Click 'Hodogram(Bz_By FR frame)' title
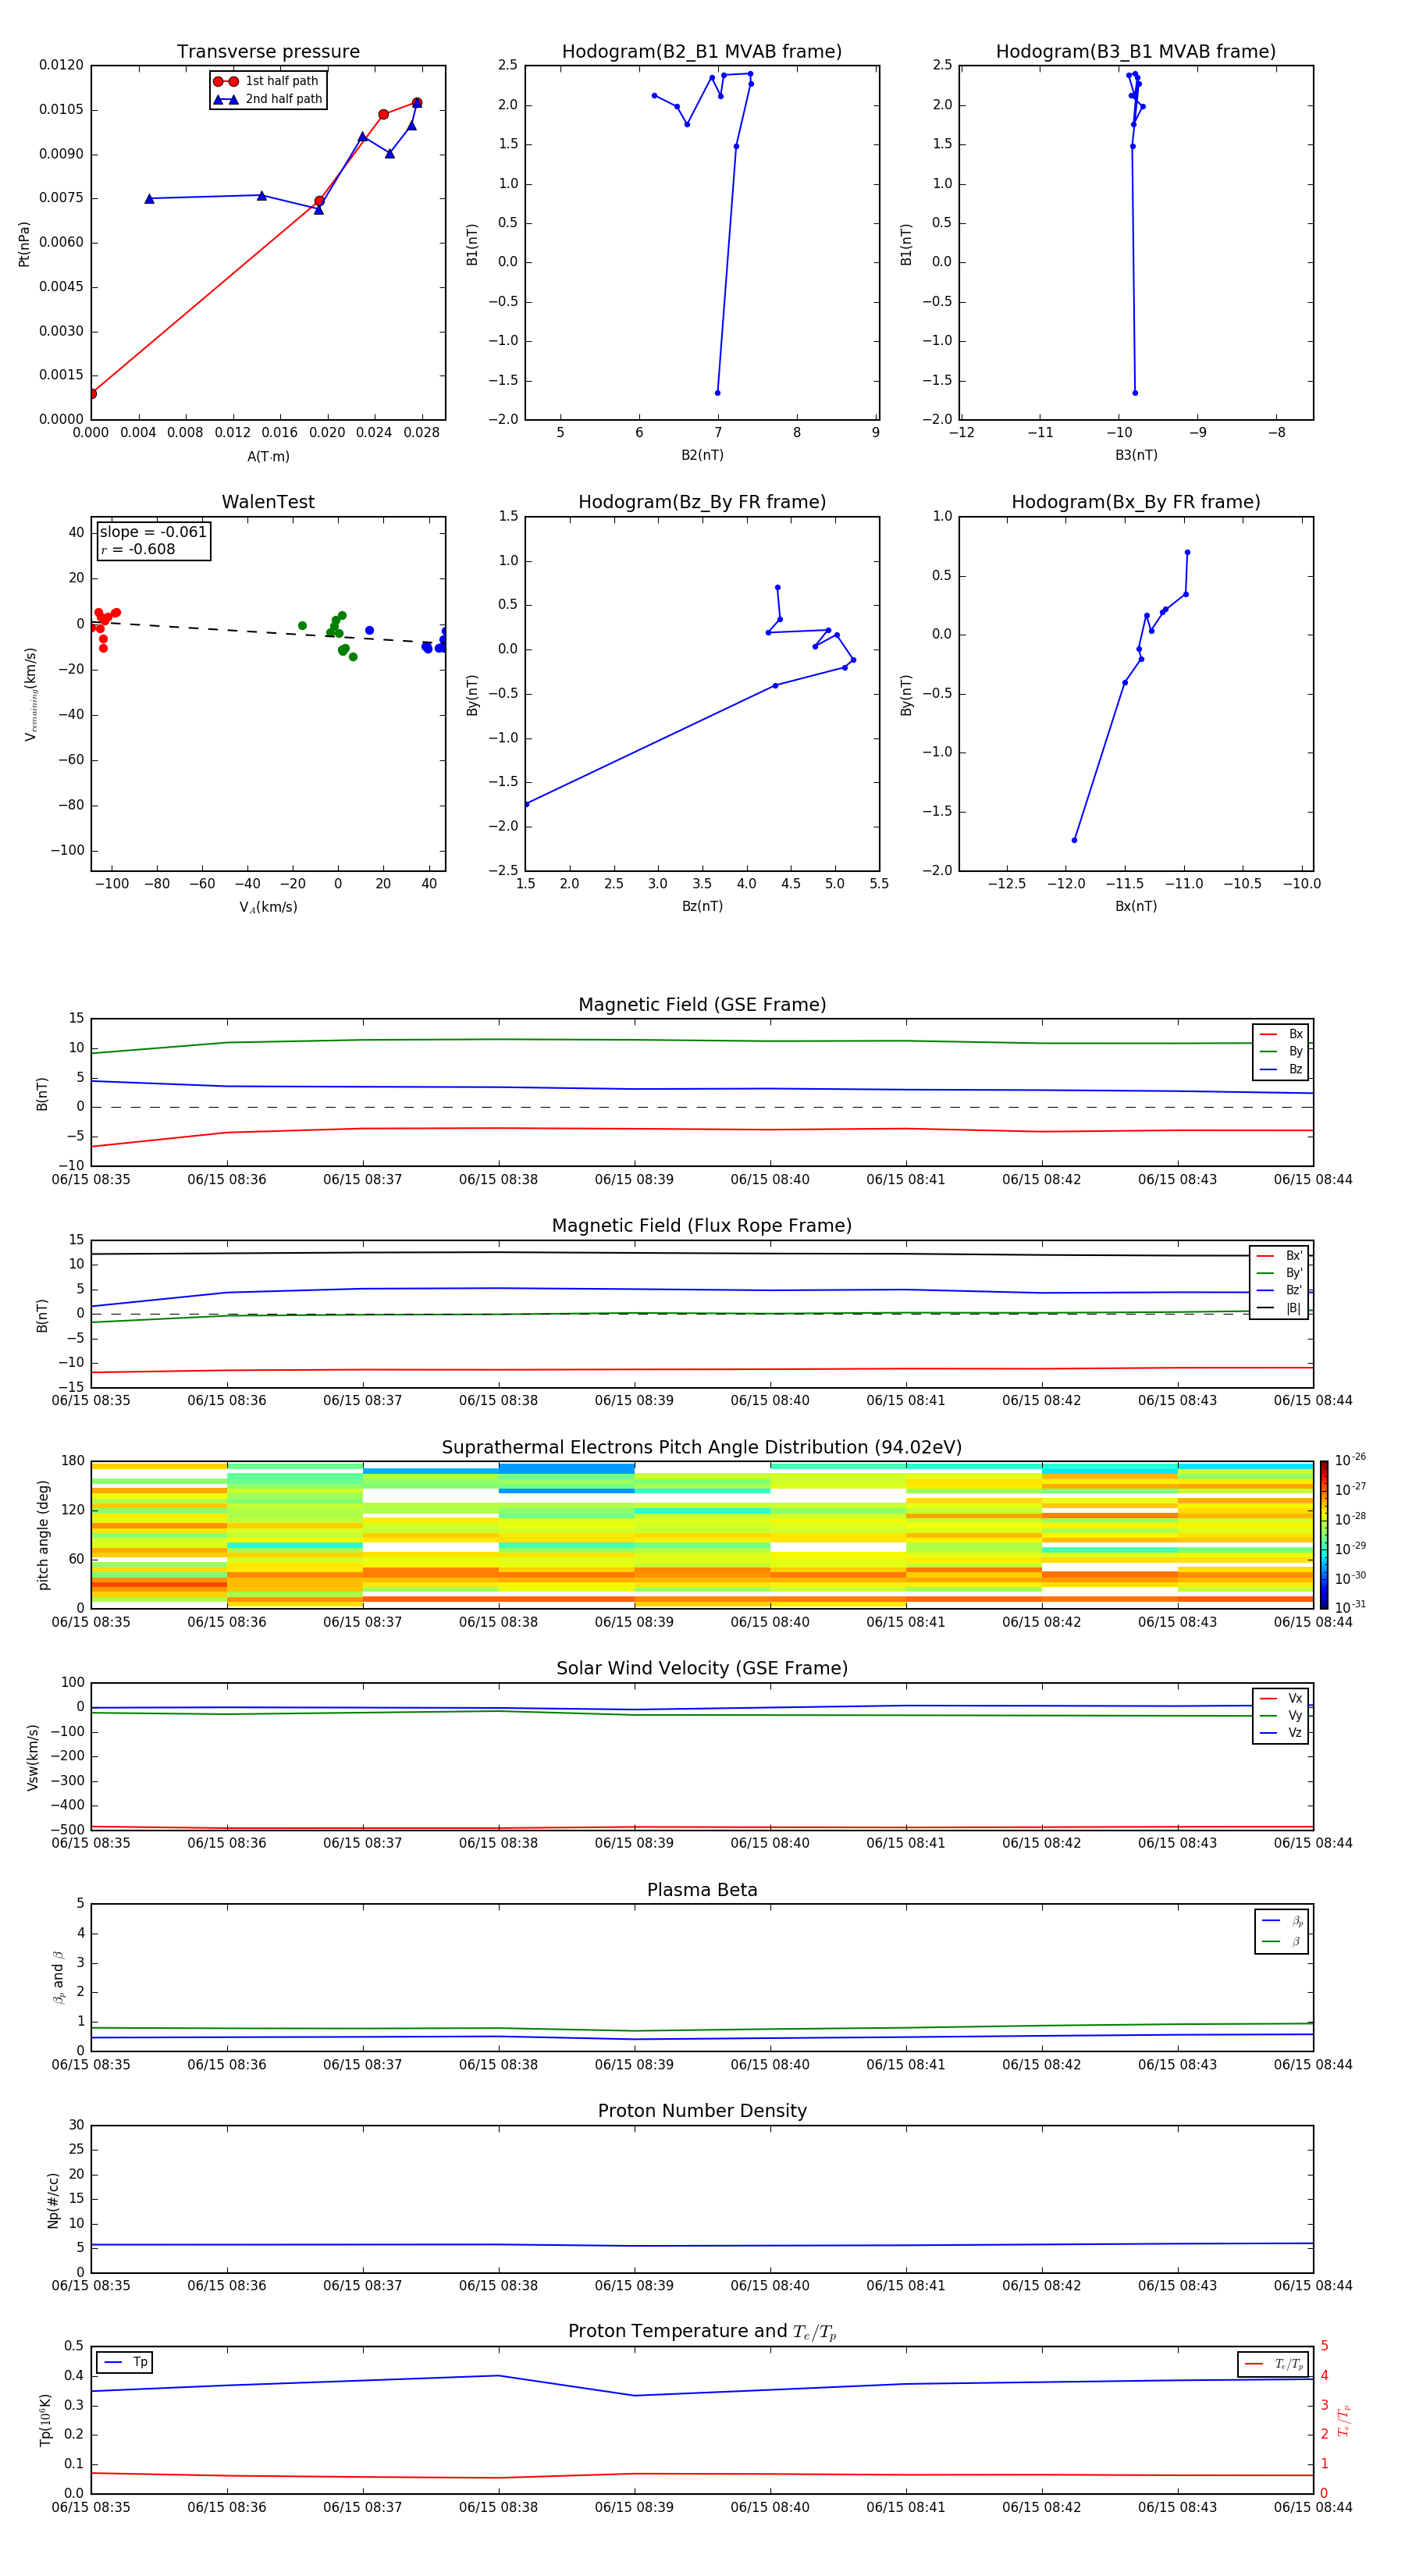The image size is (1405, 2576). pyautogui.click(x=701, y=502)
